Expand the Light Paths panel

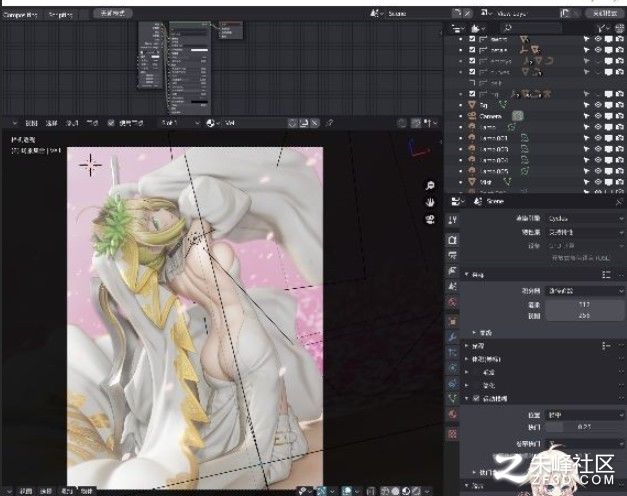click(x=467, y=346)
